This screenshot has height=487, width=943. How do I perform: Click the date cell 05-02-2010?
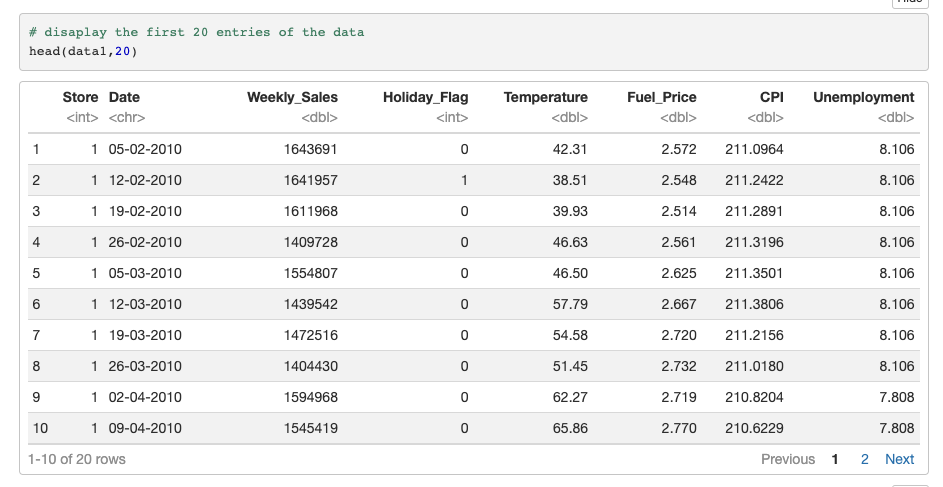[145, 150]
